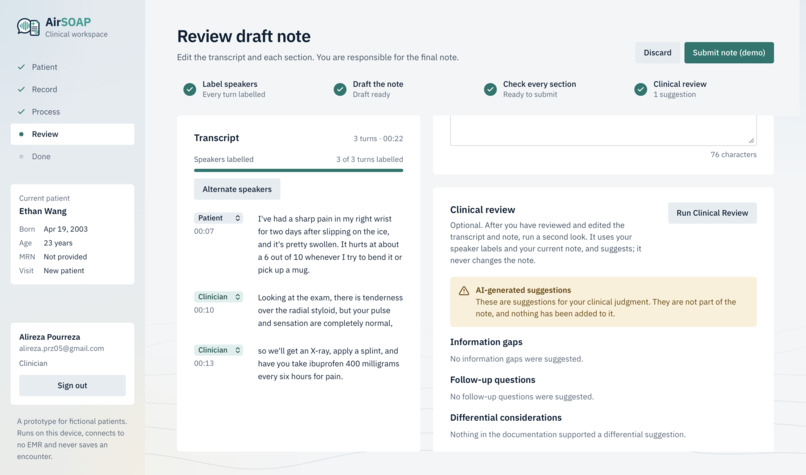Run Clinical Review
Image resolution: width=806 pixels, height=475 pixels.
(x=712, y=213)
